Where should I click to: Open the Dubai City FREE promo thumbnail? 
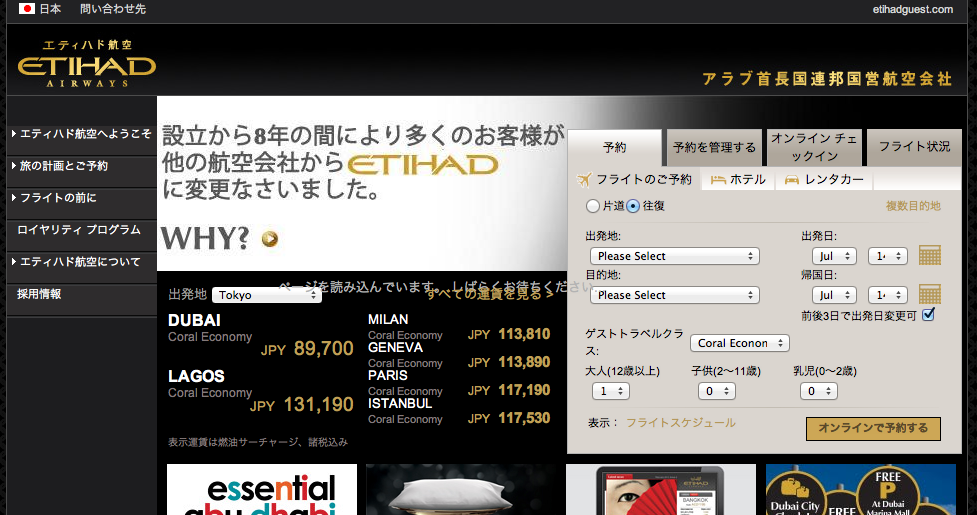[860, 489]
